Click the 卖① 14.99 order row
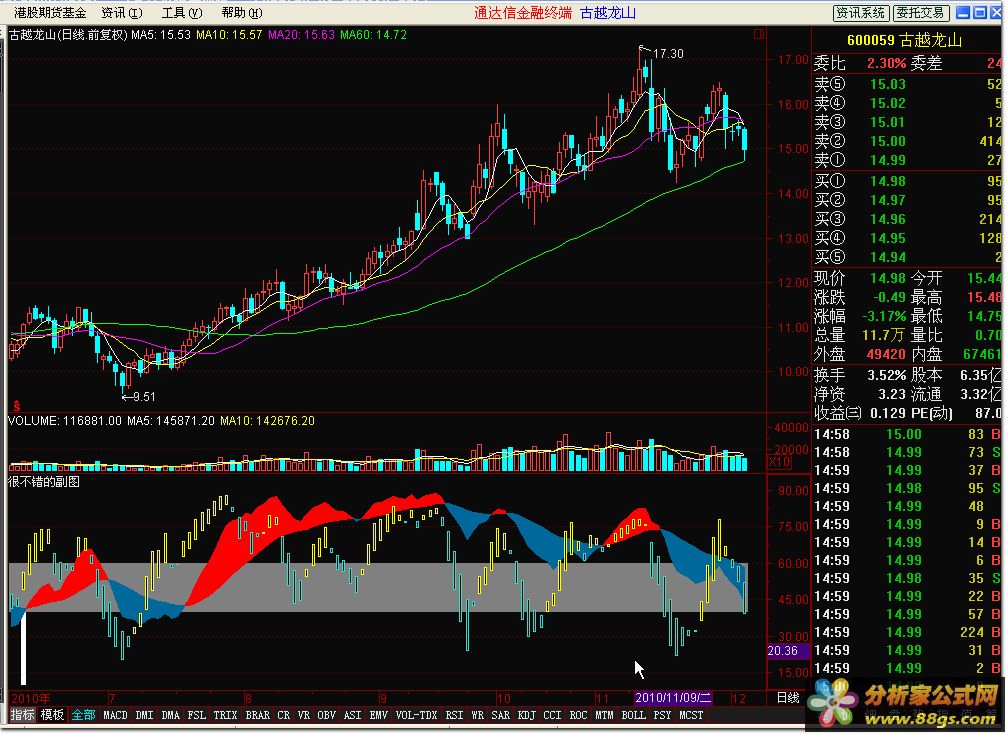This screenshot has width=1007, height=734. click(x=909, y=160)
